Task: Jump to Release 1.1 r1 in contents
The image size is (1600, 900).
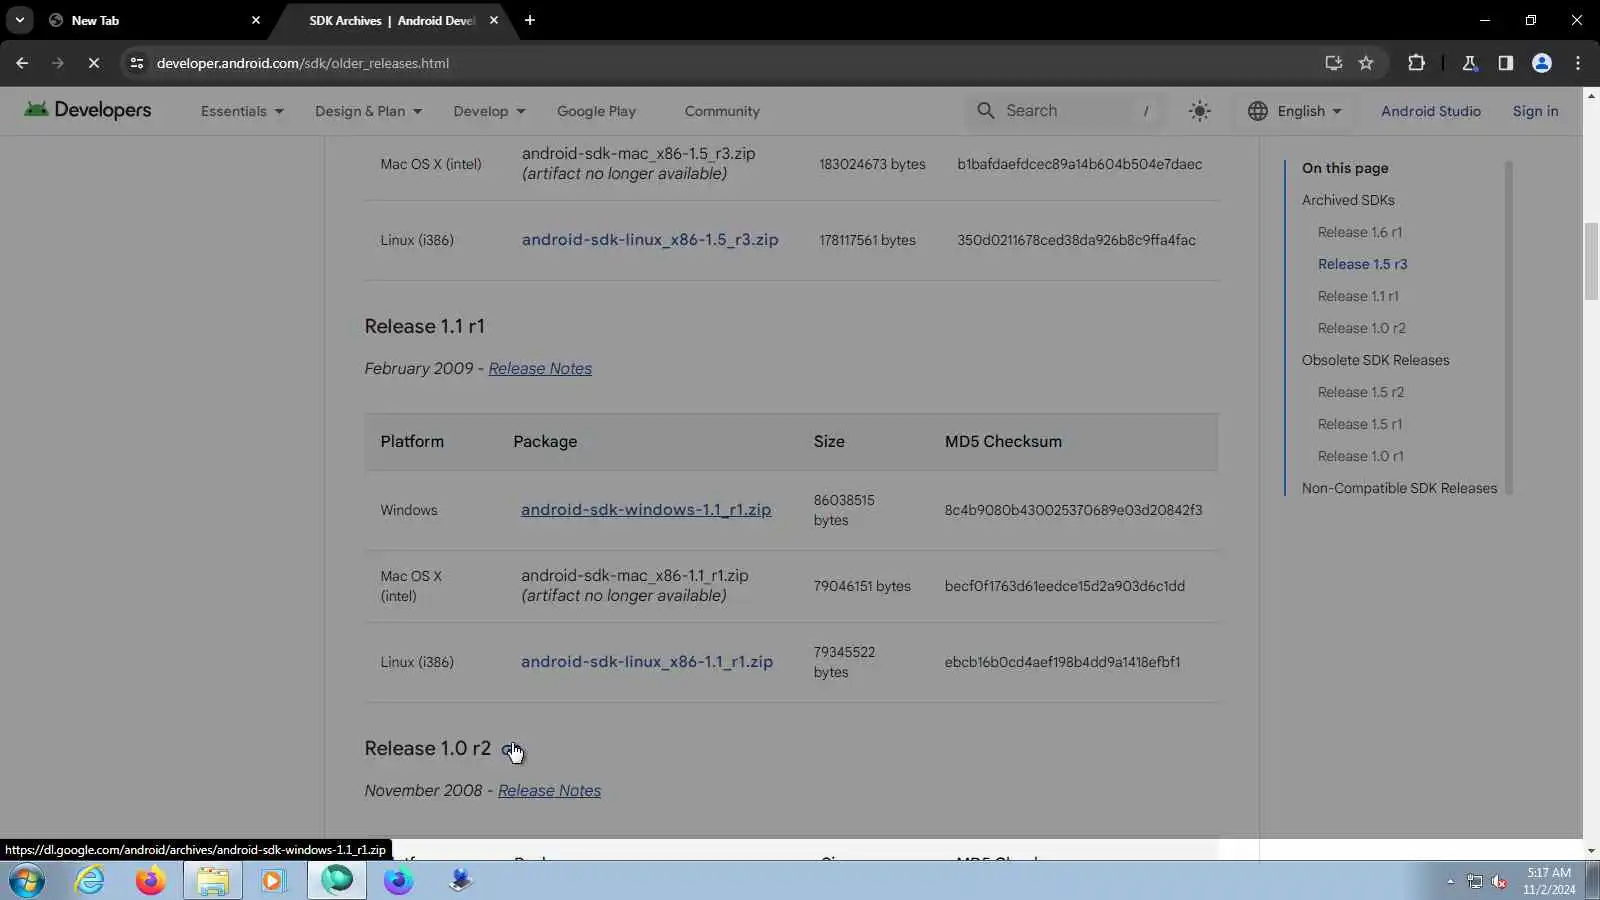Action: [x=1358, y=296]
